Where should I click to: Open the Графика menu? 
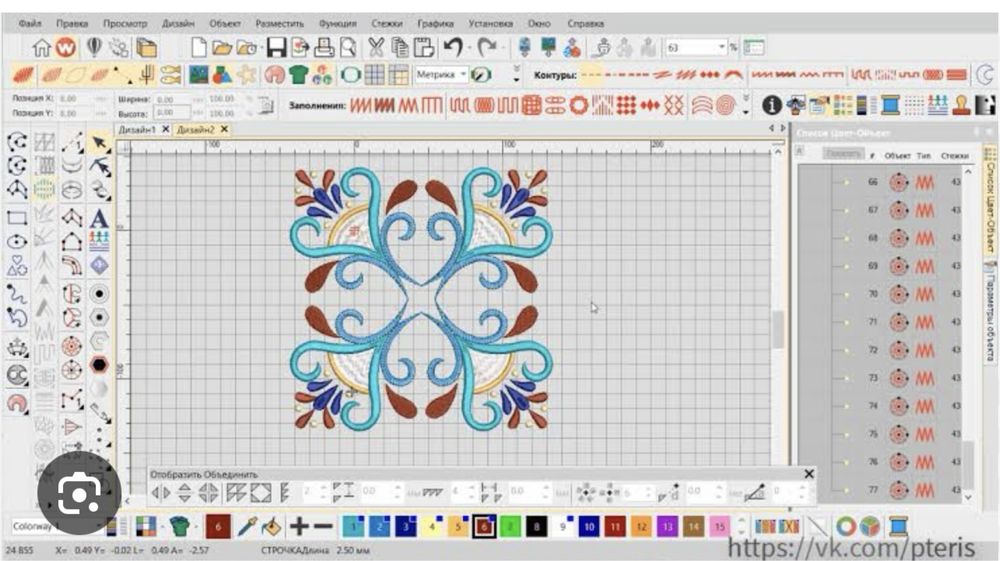[x=436, y=23]
